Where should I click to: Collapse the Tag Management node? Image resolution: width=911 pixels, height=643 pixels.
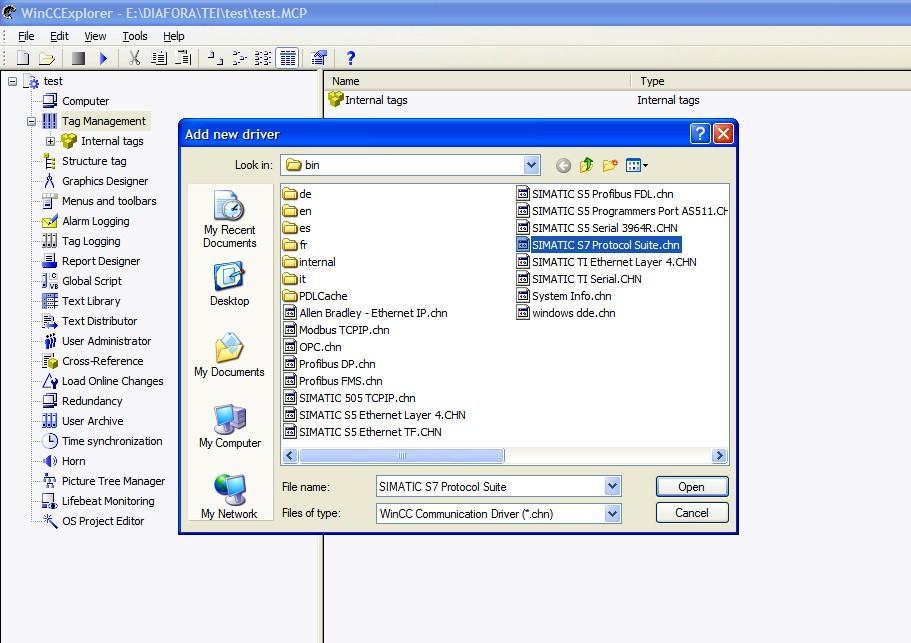(31, 121)
